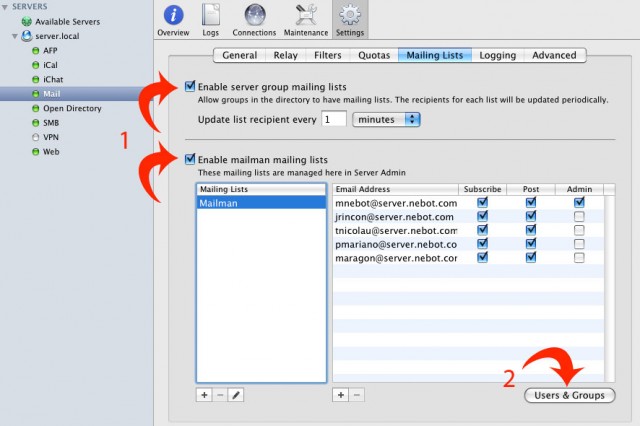Remove selected mailing list with minus
The height and width of the screenshot is (426, 640).
click(x=220, y=395)
